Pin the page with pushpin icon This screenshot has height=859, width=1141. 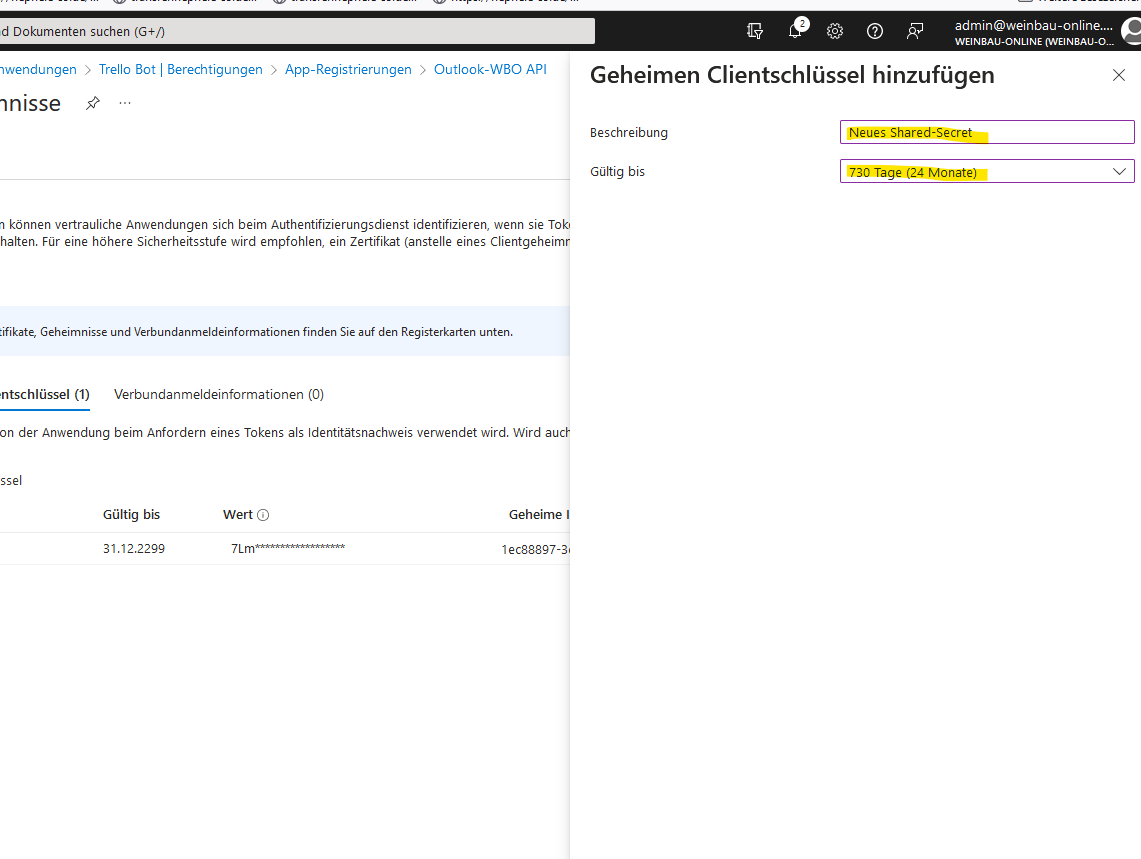pyautogui.click(x=93, y=103)
